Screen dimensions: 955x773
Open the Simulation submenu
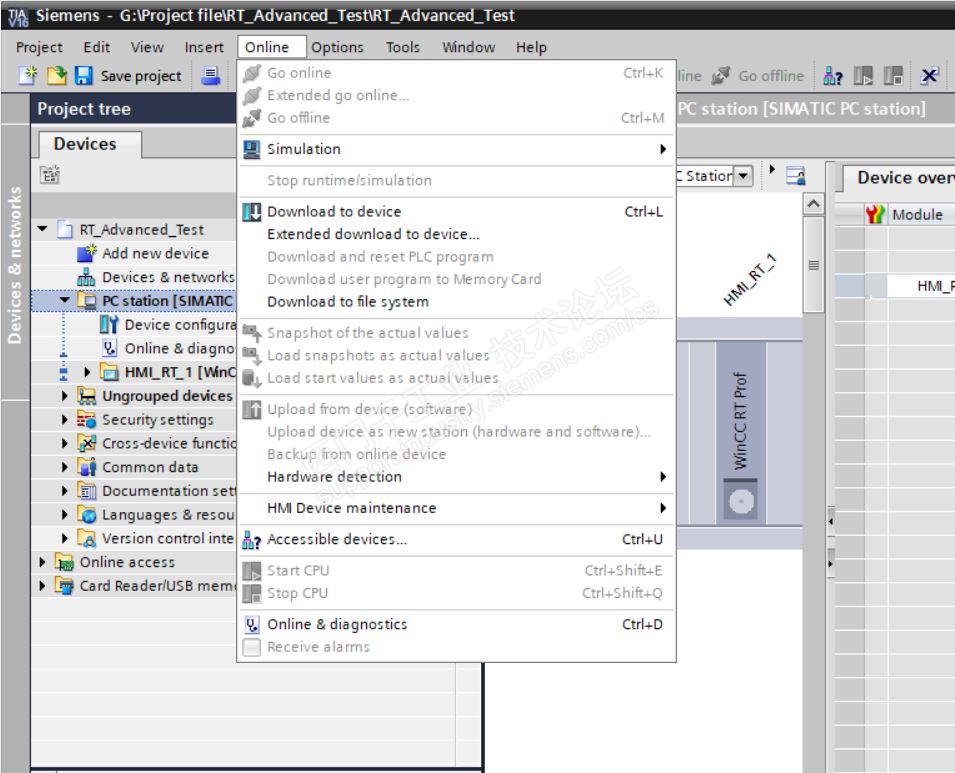[456, 149]
